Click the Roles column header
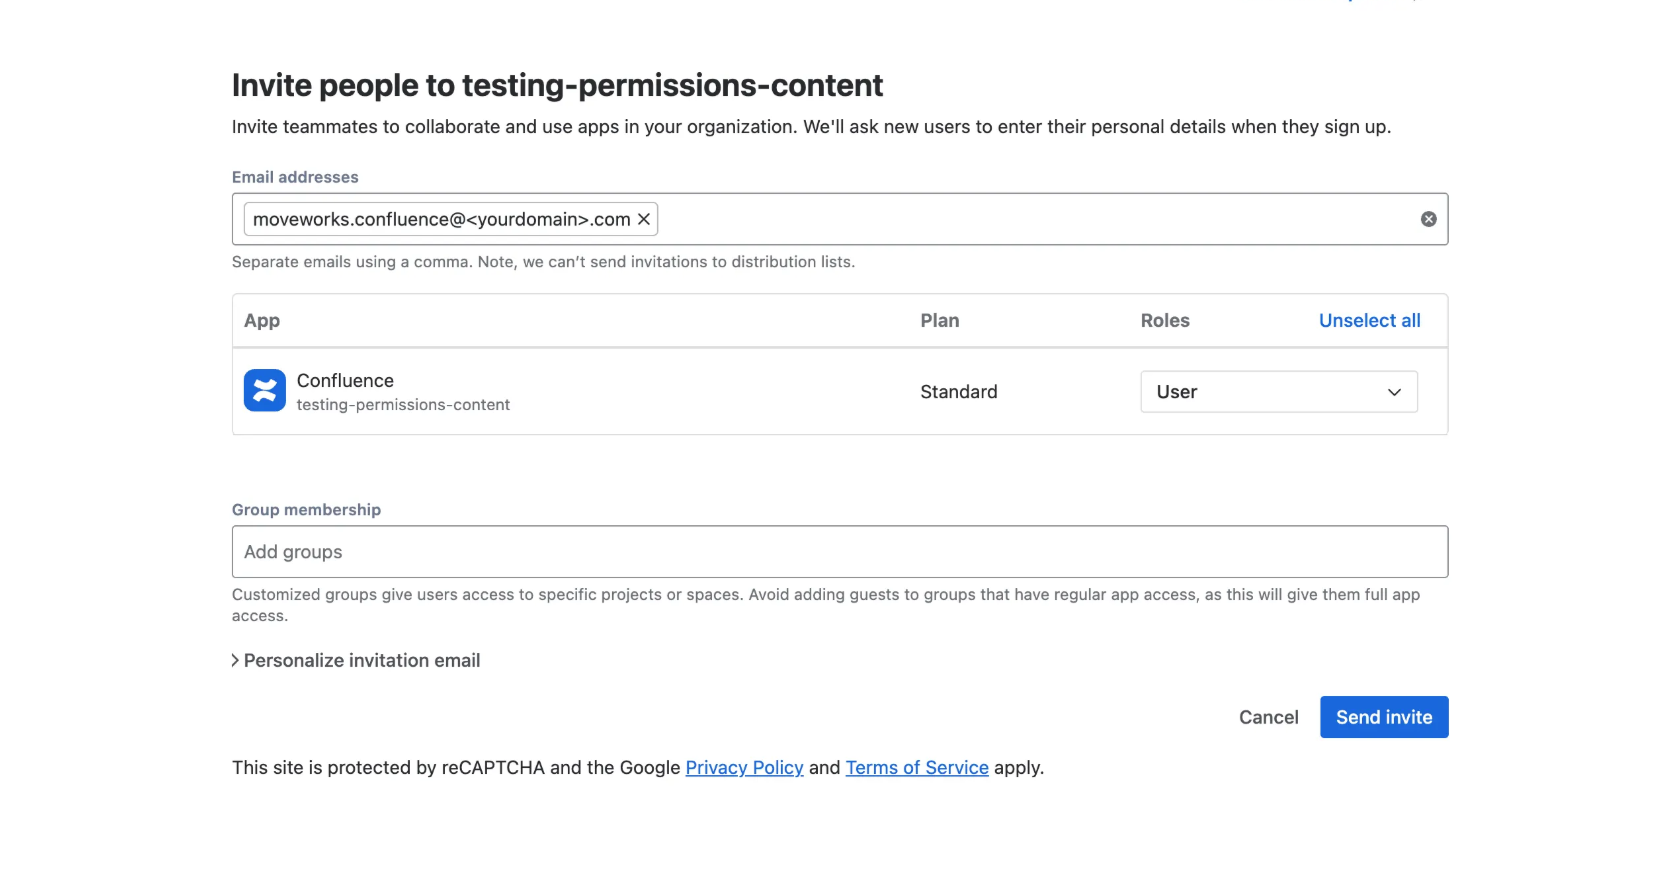The height and width of the screenshot is (892, 1673). 1165,321
